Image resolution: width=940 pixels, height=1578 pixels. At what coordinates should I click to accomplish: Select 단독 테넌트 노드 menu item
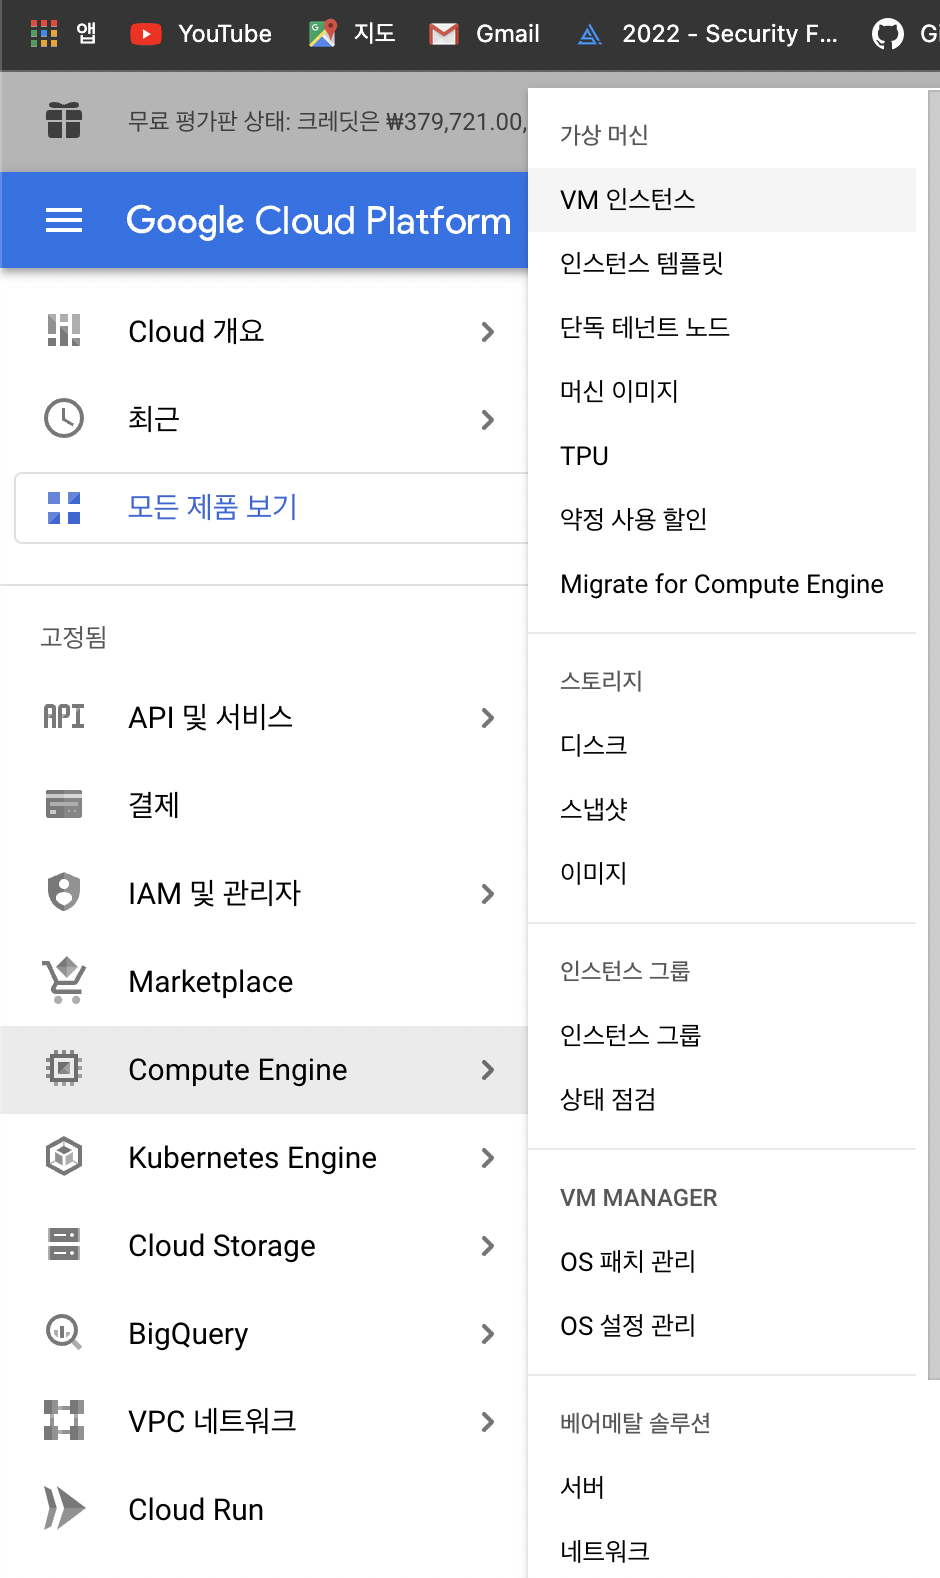pyautogui.click(x=722, y=328)
